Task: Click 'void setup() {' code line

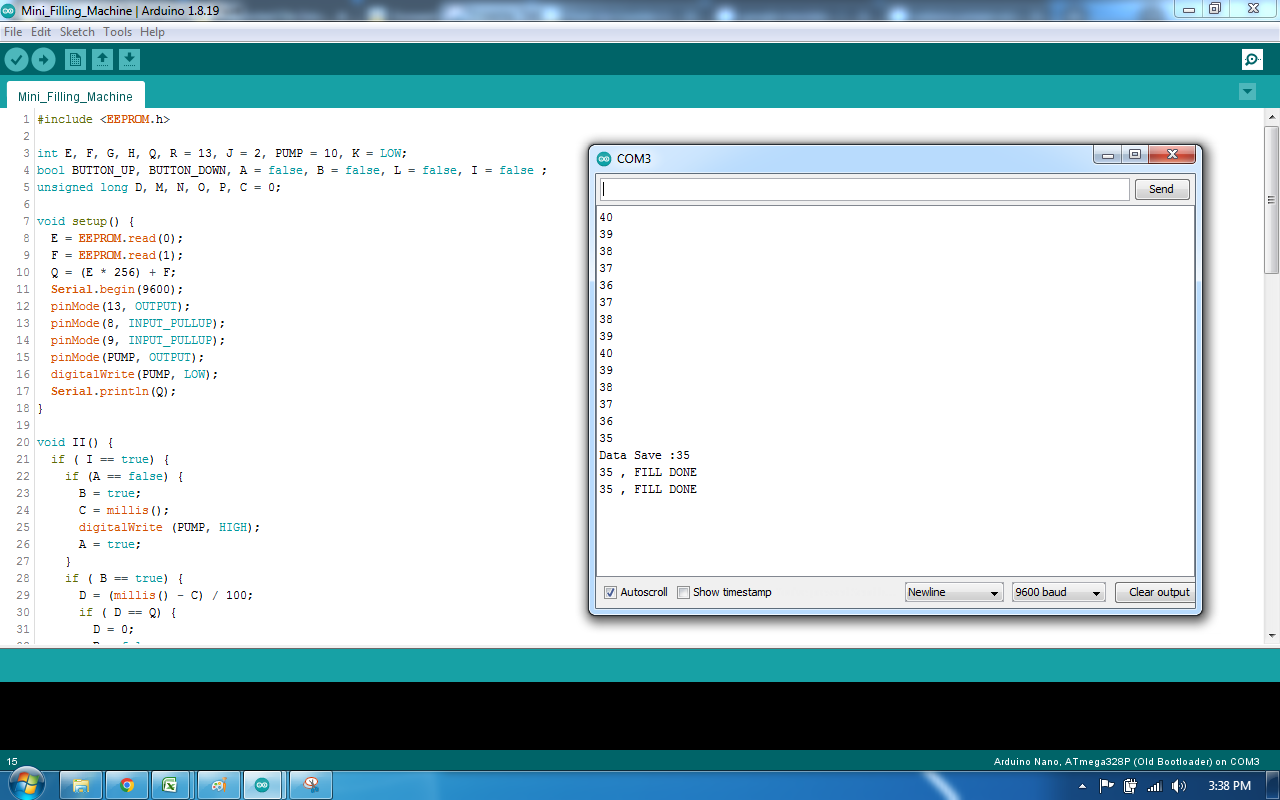Action: (x=85, y=221)
